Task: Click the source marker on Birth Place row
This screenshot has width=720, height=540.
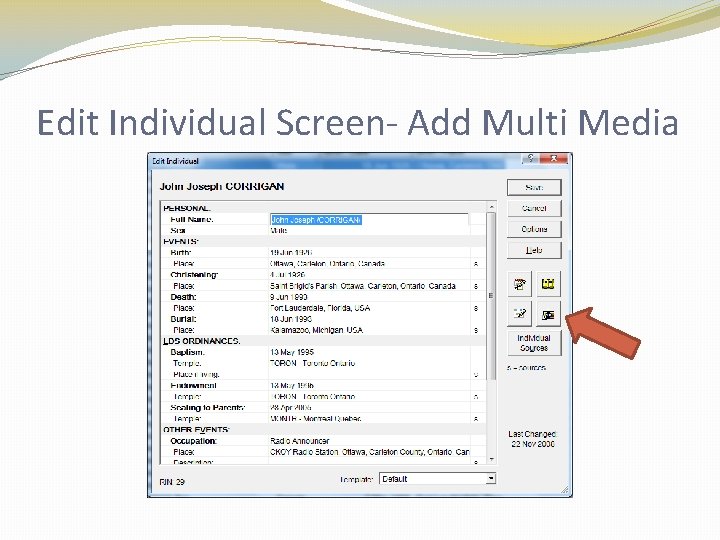Action: tap(476, 264)
